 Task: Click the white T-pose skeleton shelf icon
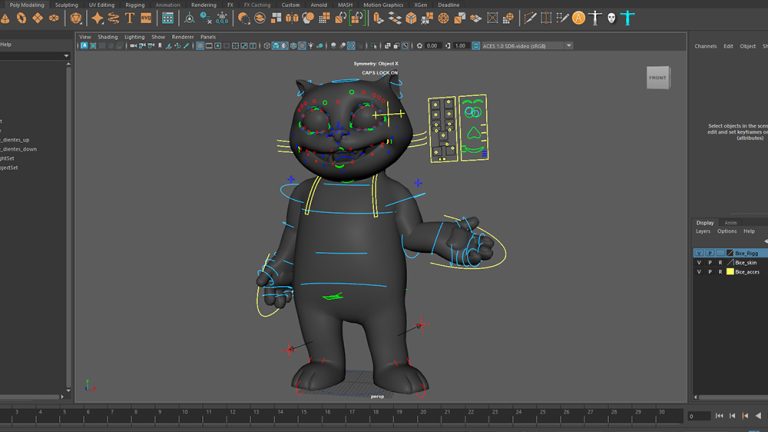595,18
